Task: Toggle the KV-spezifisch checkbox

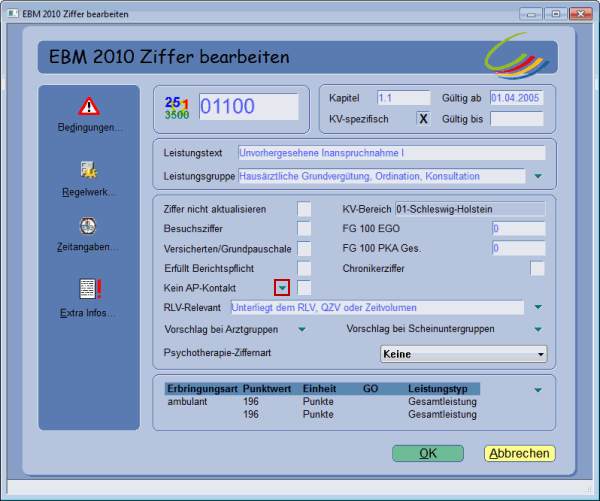Action: click(x=423, y=119)
